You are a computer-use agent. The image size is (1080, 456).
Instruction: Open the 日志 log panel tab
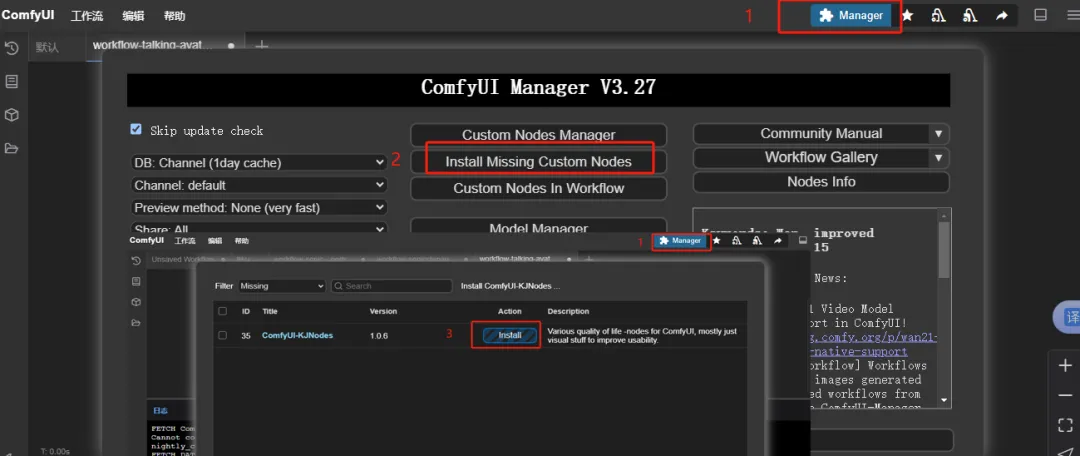[160, 411]
